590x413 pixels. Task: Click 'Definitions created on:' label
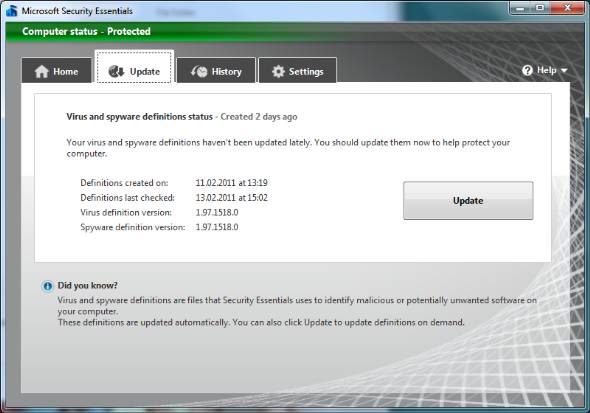(124, 183)
